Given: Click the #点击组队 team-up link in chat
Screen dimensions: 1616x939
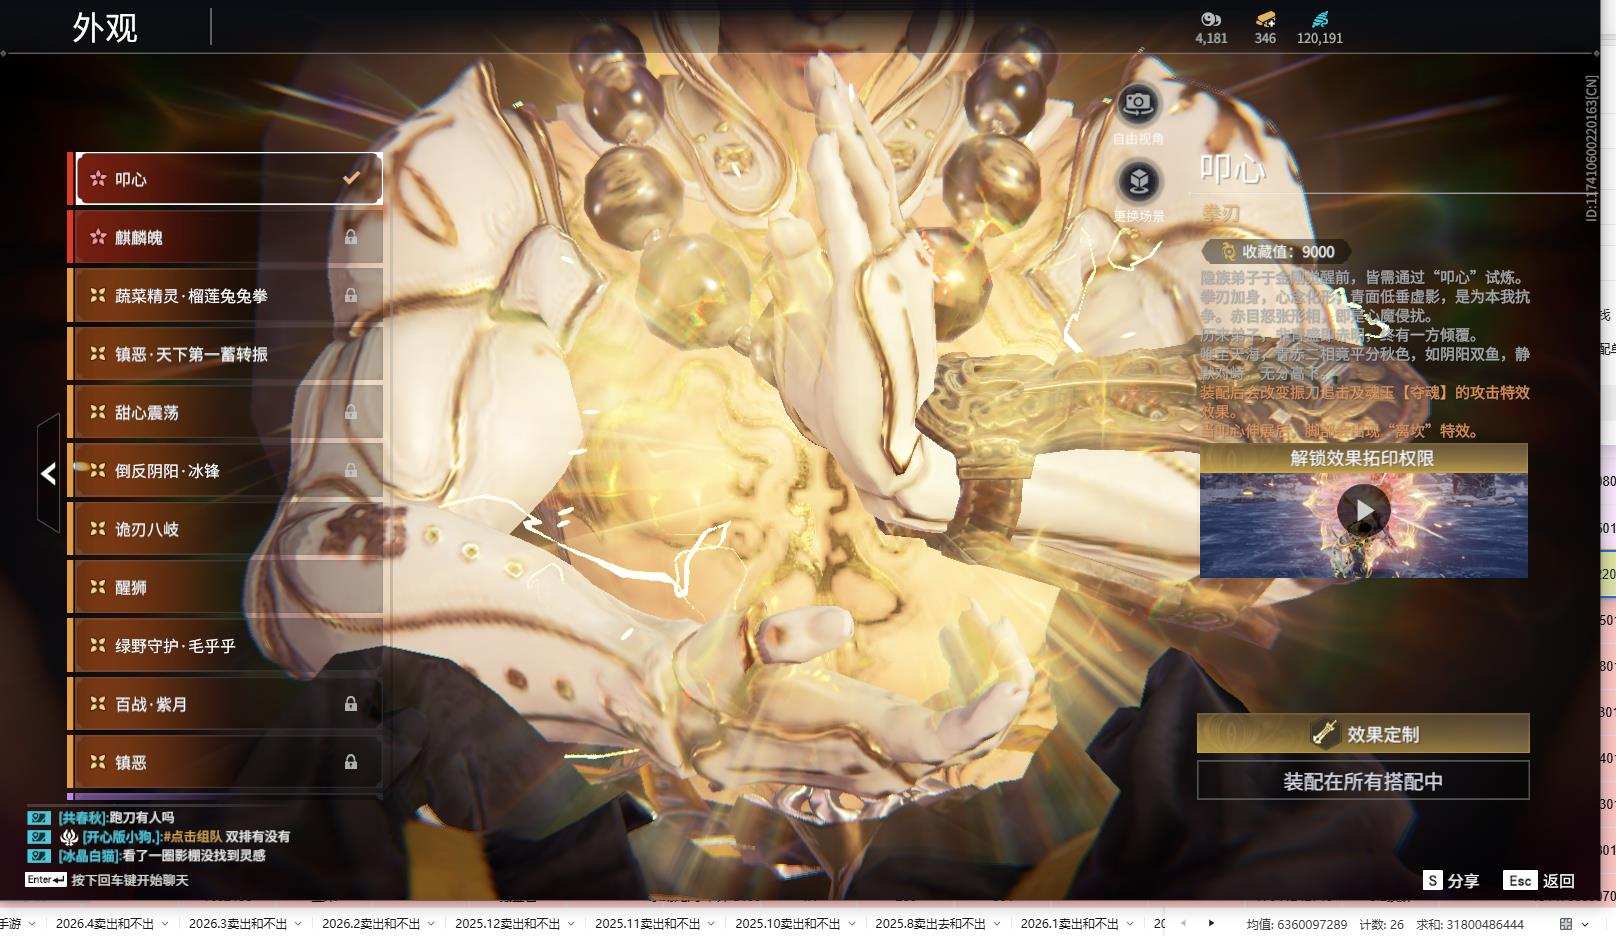Looking at the screenshot, I should [192, 836].
